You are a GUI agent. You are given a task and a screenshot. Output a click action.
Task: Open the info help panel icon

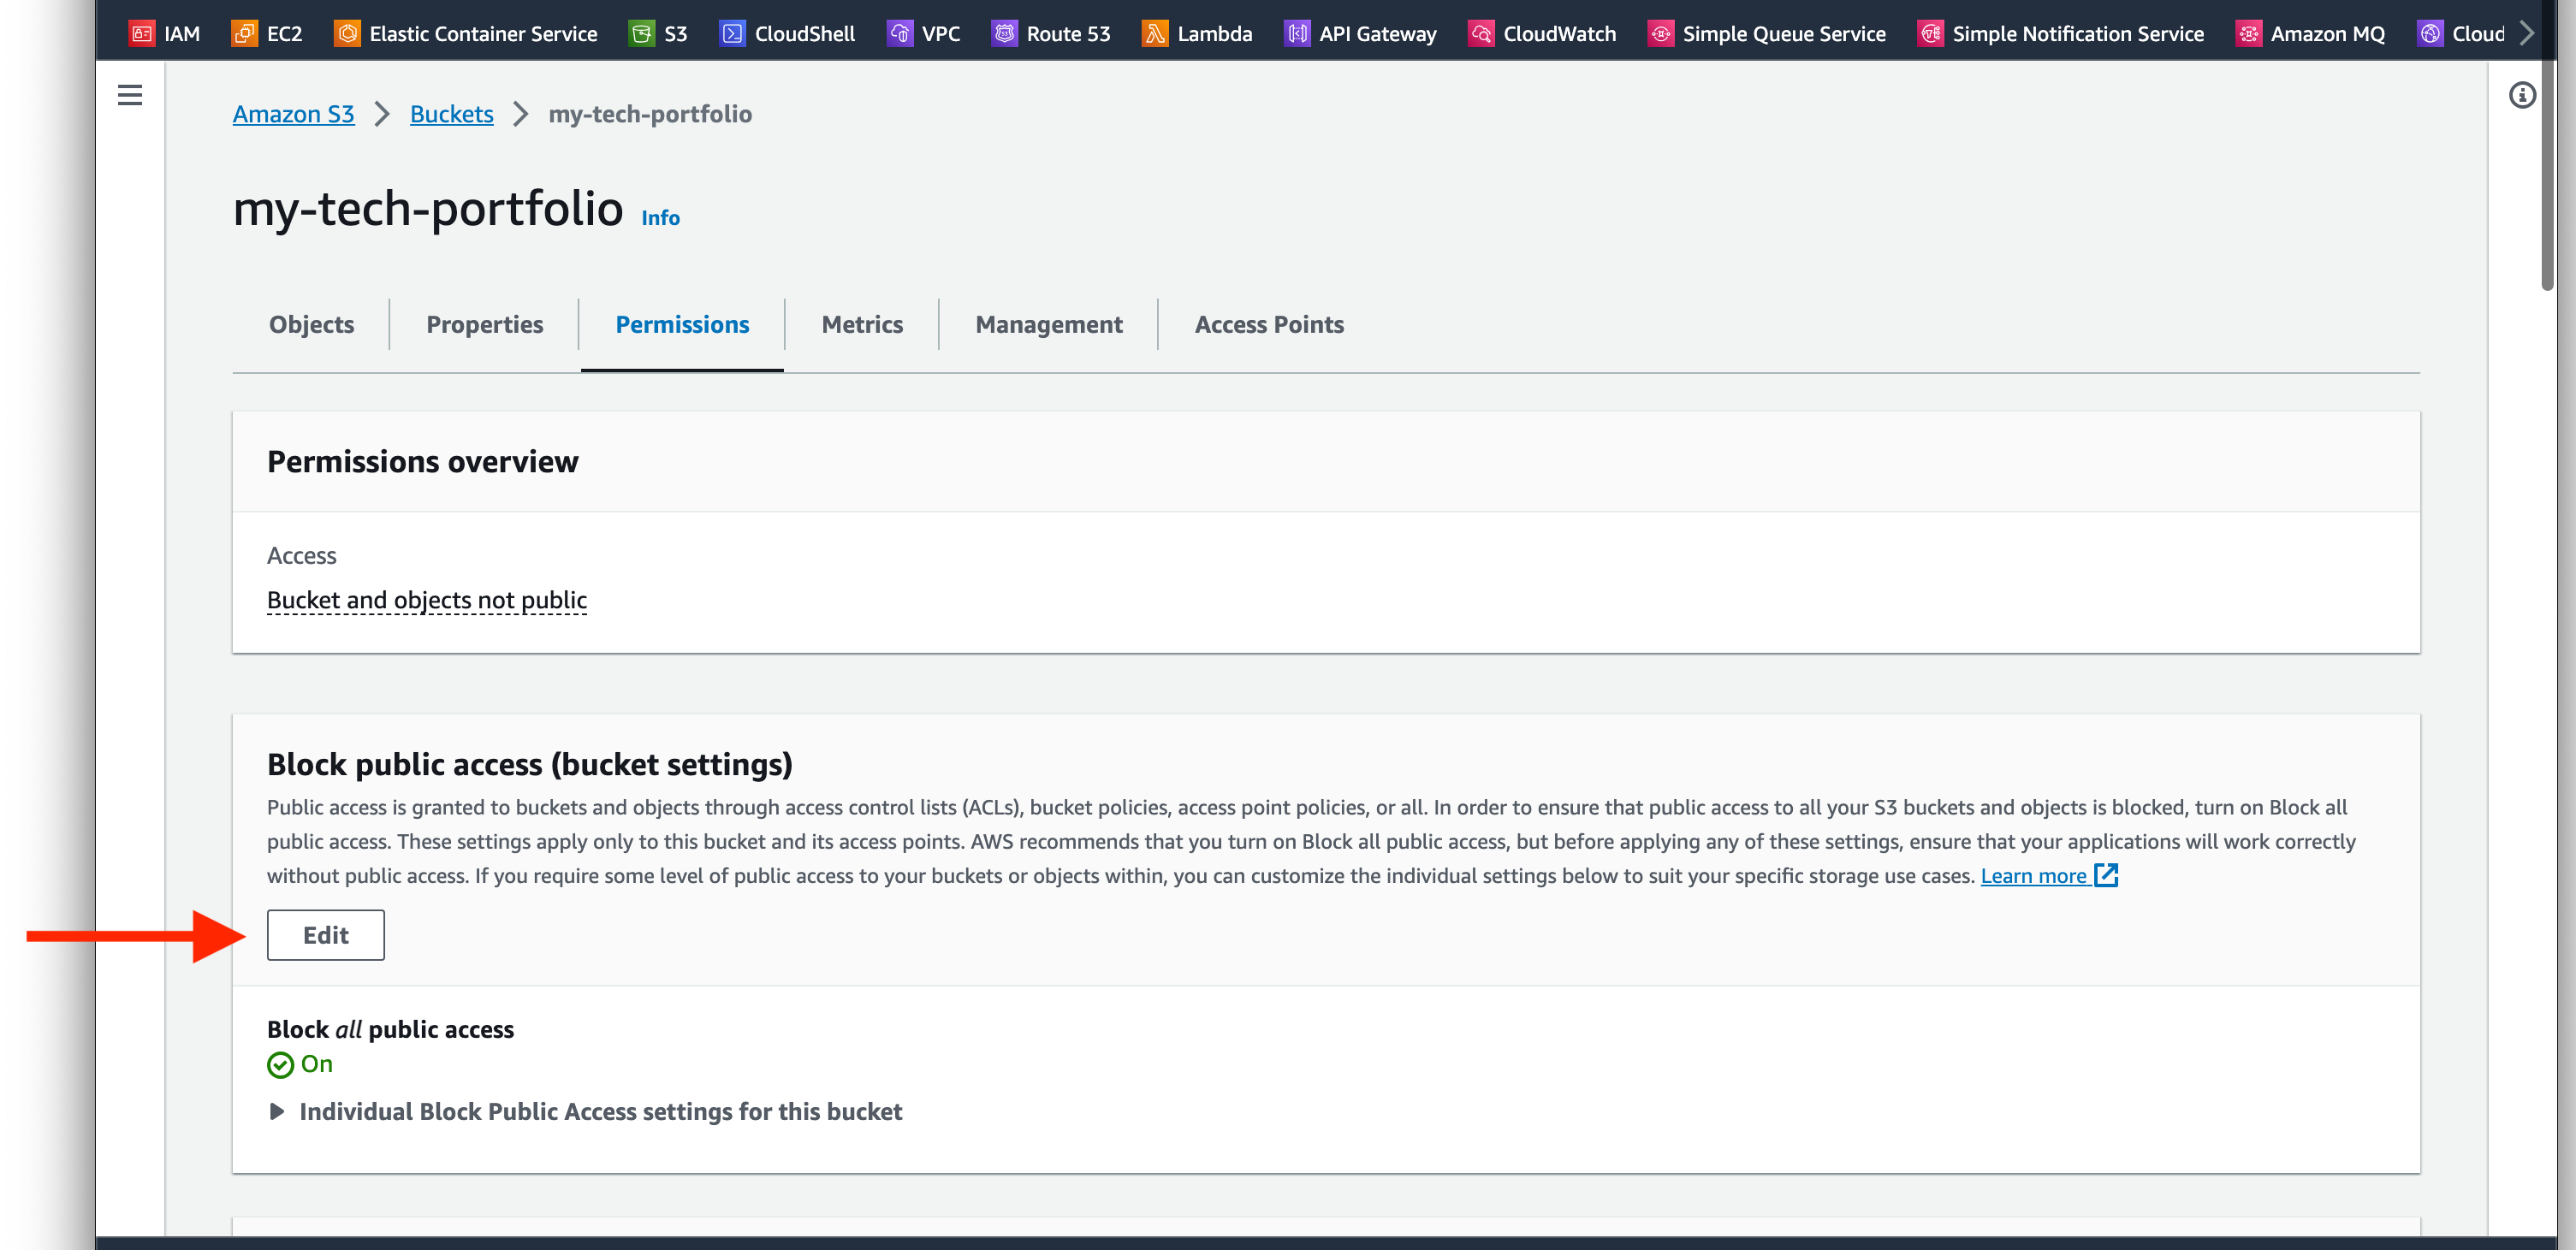point(2522,95)
